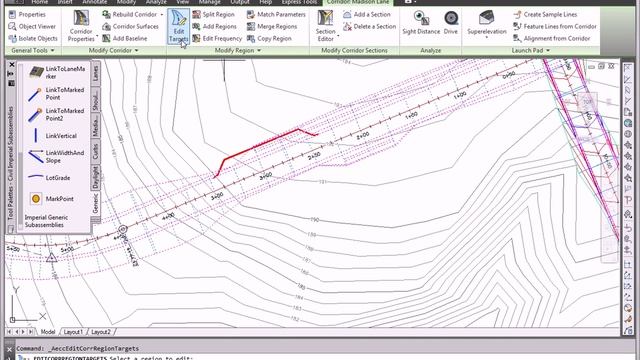
Task: Click Delete a Section
Action: click(369, 26)
